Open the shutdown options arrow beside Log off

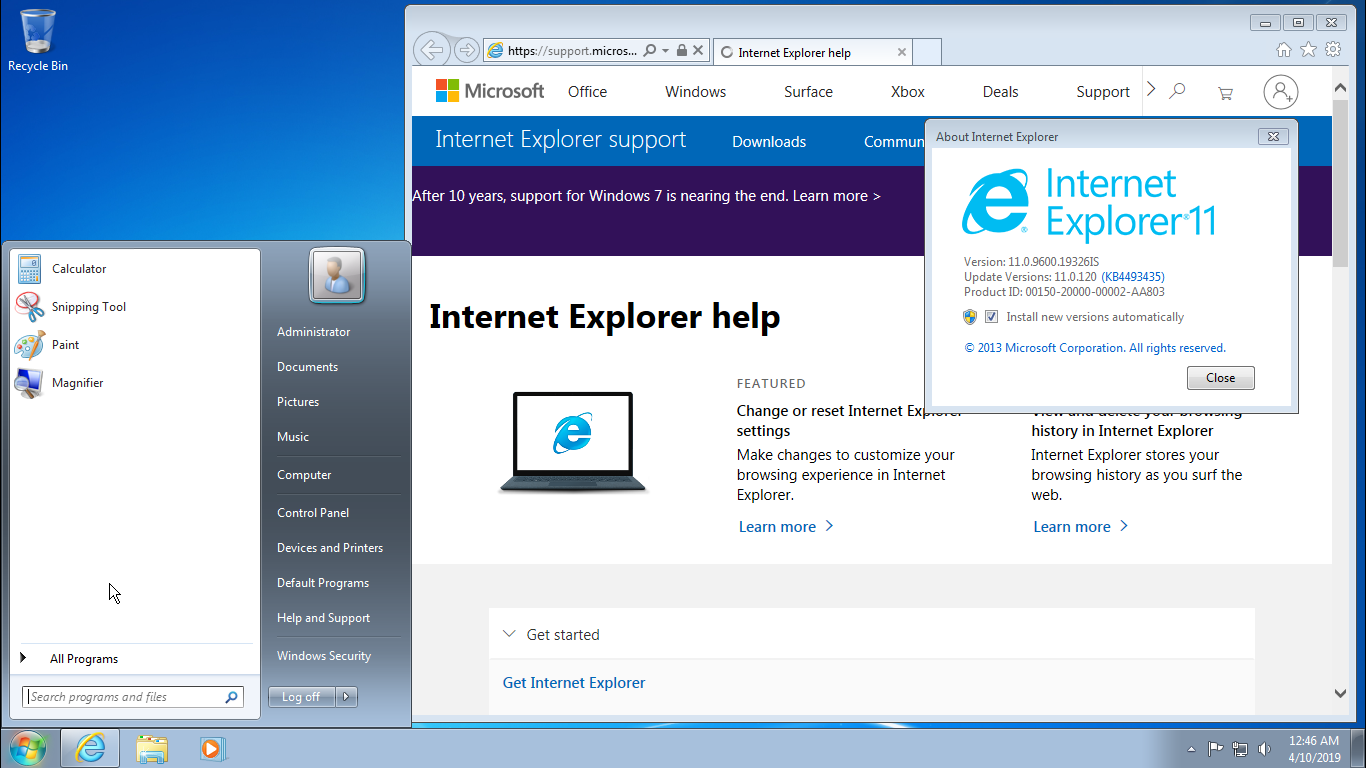coord(347,697)
